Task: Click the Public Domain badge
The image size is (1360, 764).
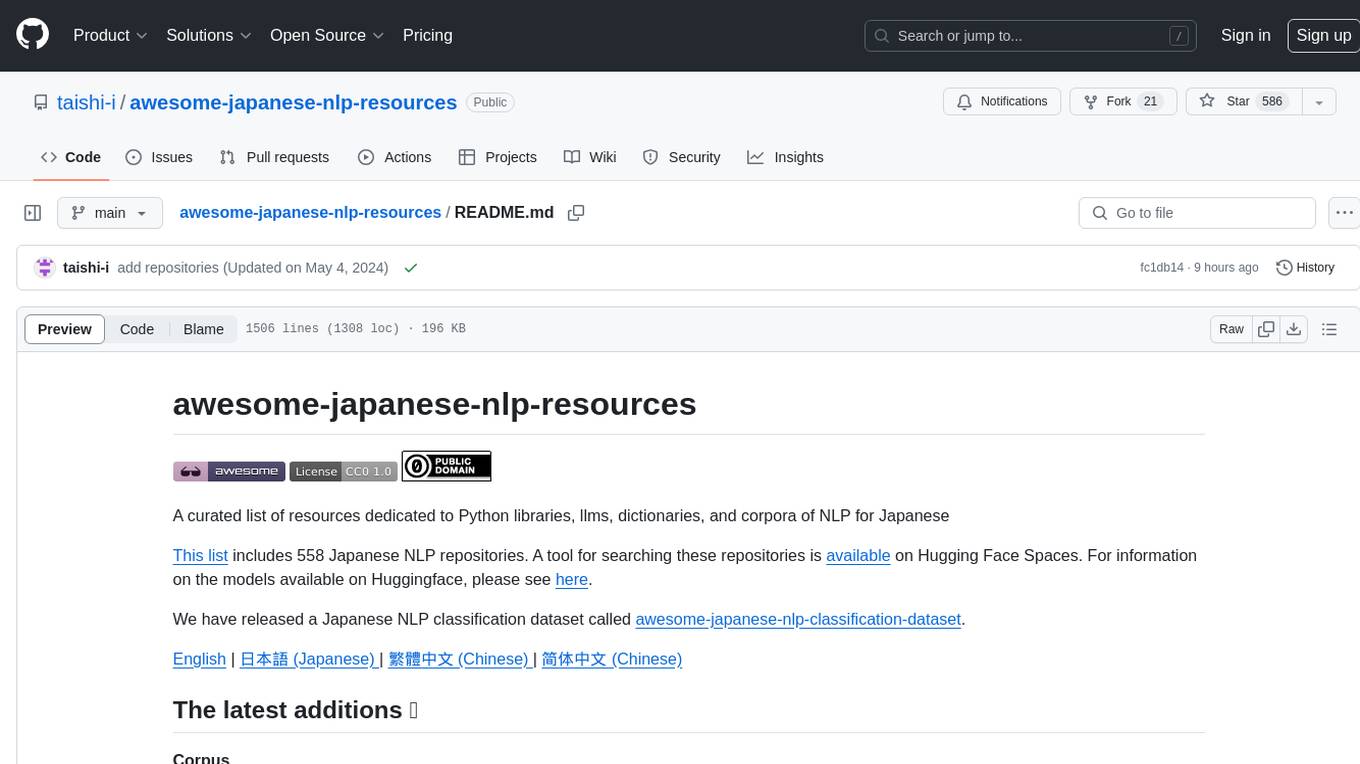Action: (x=446, y=466)
